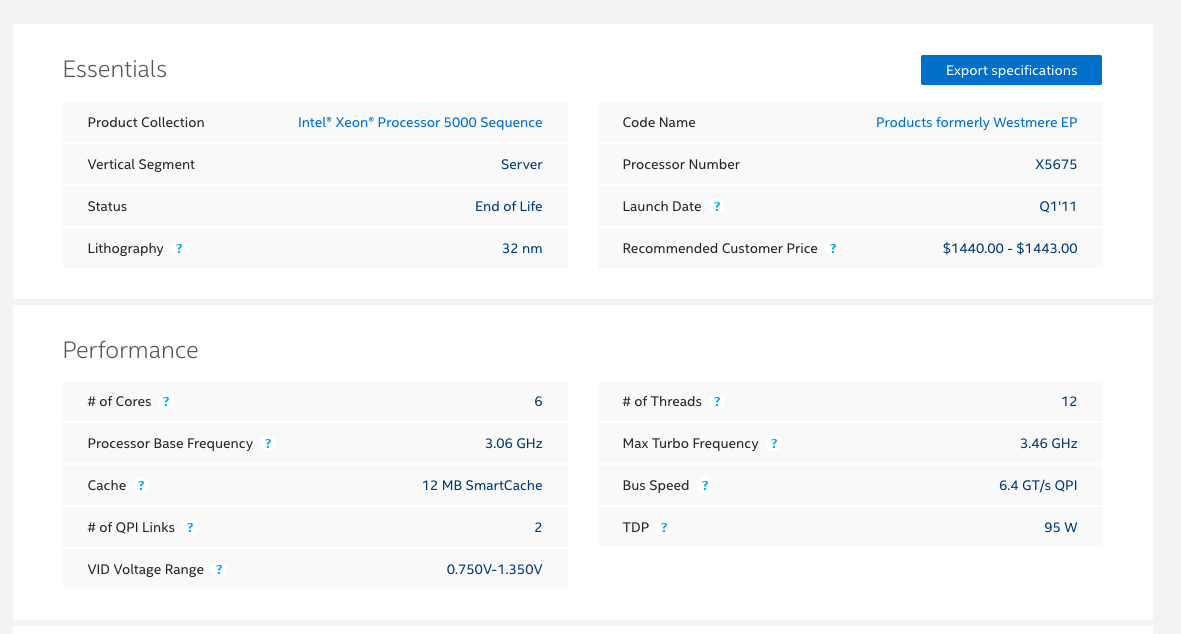Click the # of Cores help icon
This screenshot has width=1181, height=634.
(x=166, y=401)
